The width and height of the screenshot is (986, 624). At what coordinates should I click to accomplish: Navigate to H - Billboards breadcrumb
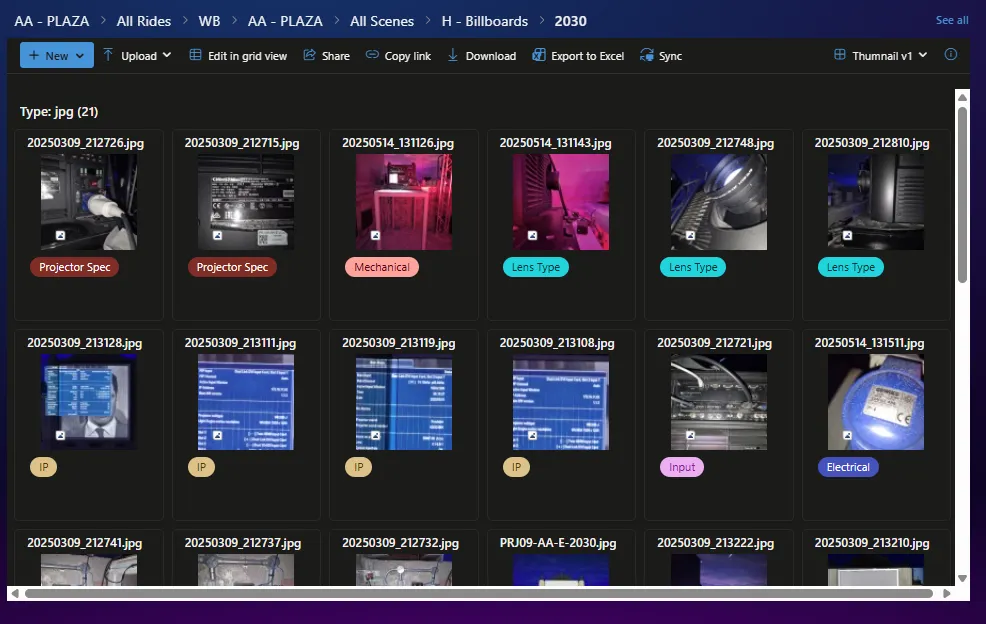484,21
